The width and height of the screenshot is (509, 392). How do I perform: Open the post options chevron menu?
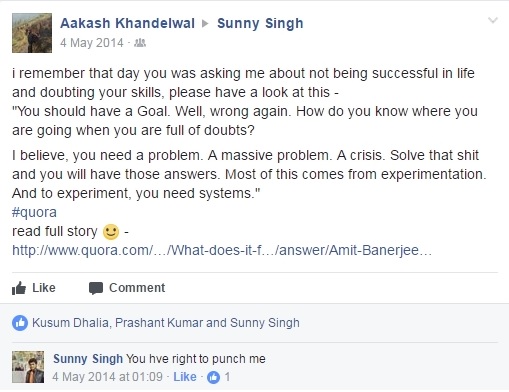click(493, 20)
